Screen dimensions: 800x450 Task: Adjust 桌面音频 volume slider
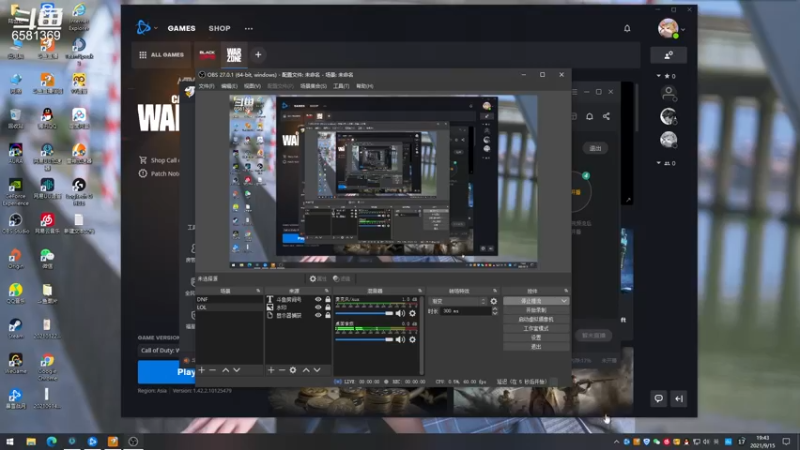coord(364,339)
